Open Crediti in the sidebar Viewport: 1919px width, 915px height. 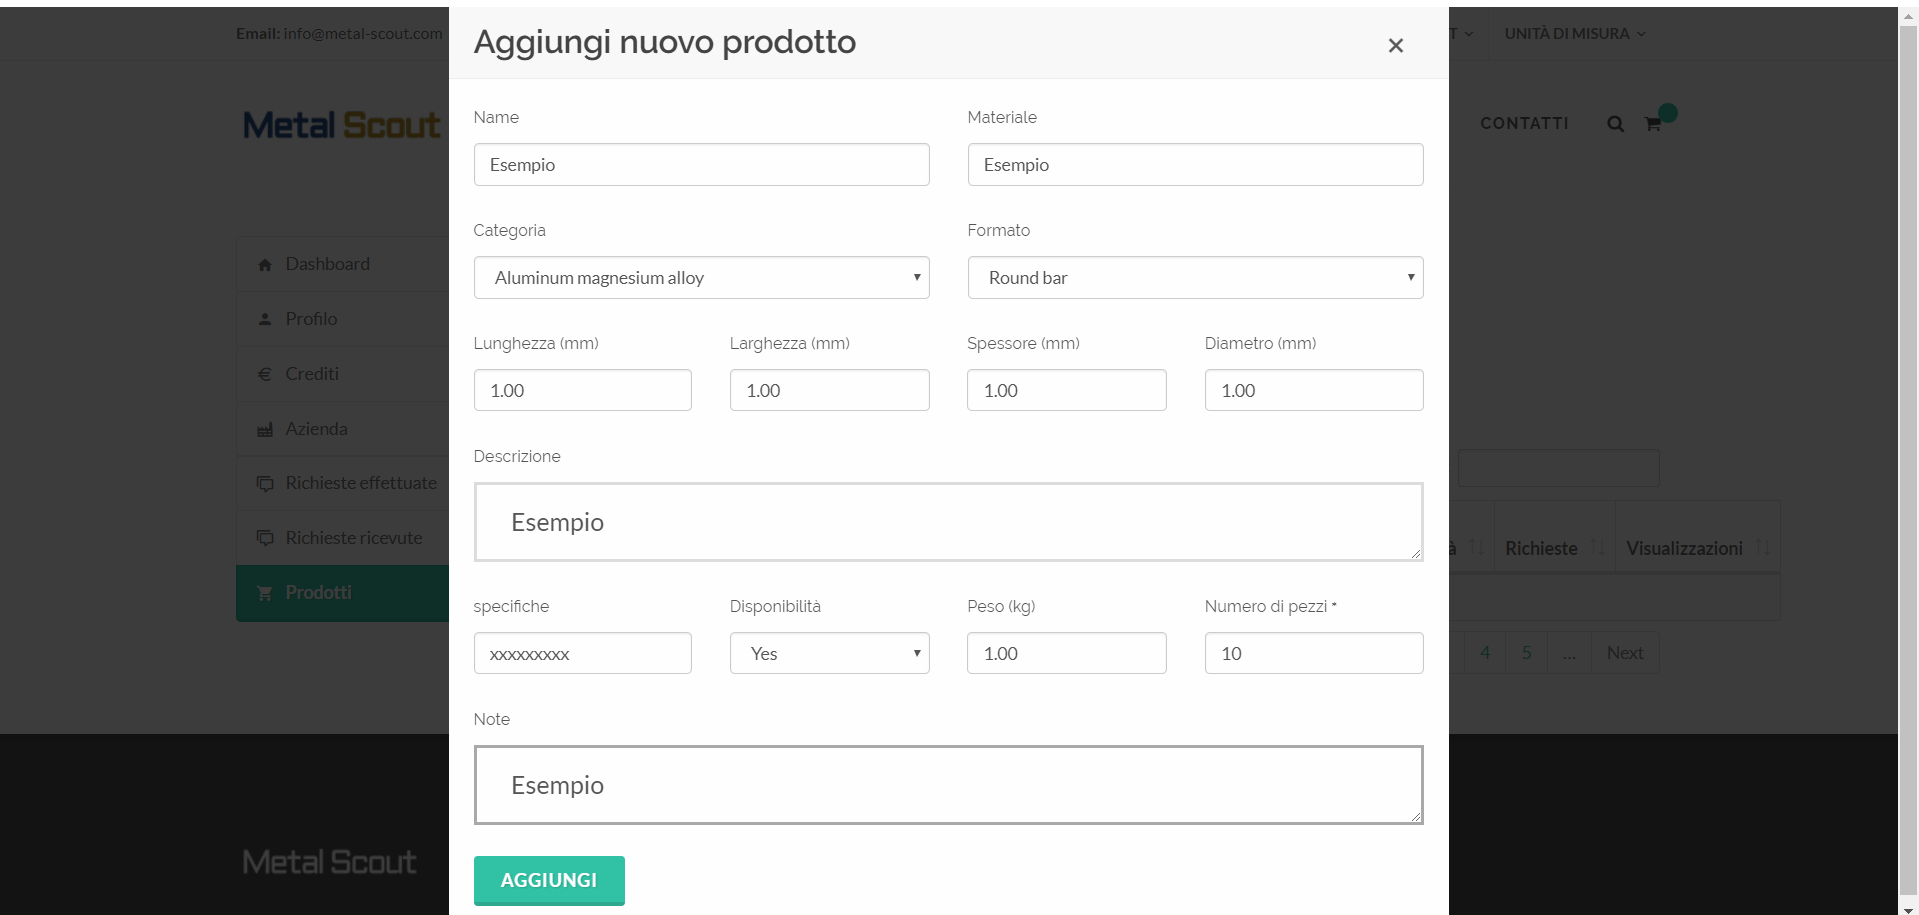point(342,374)
